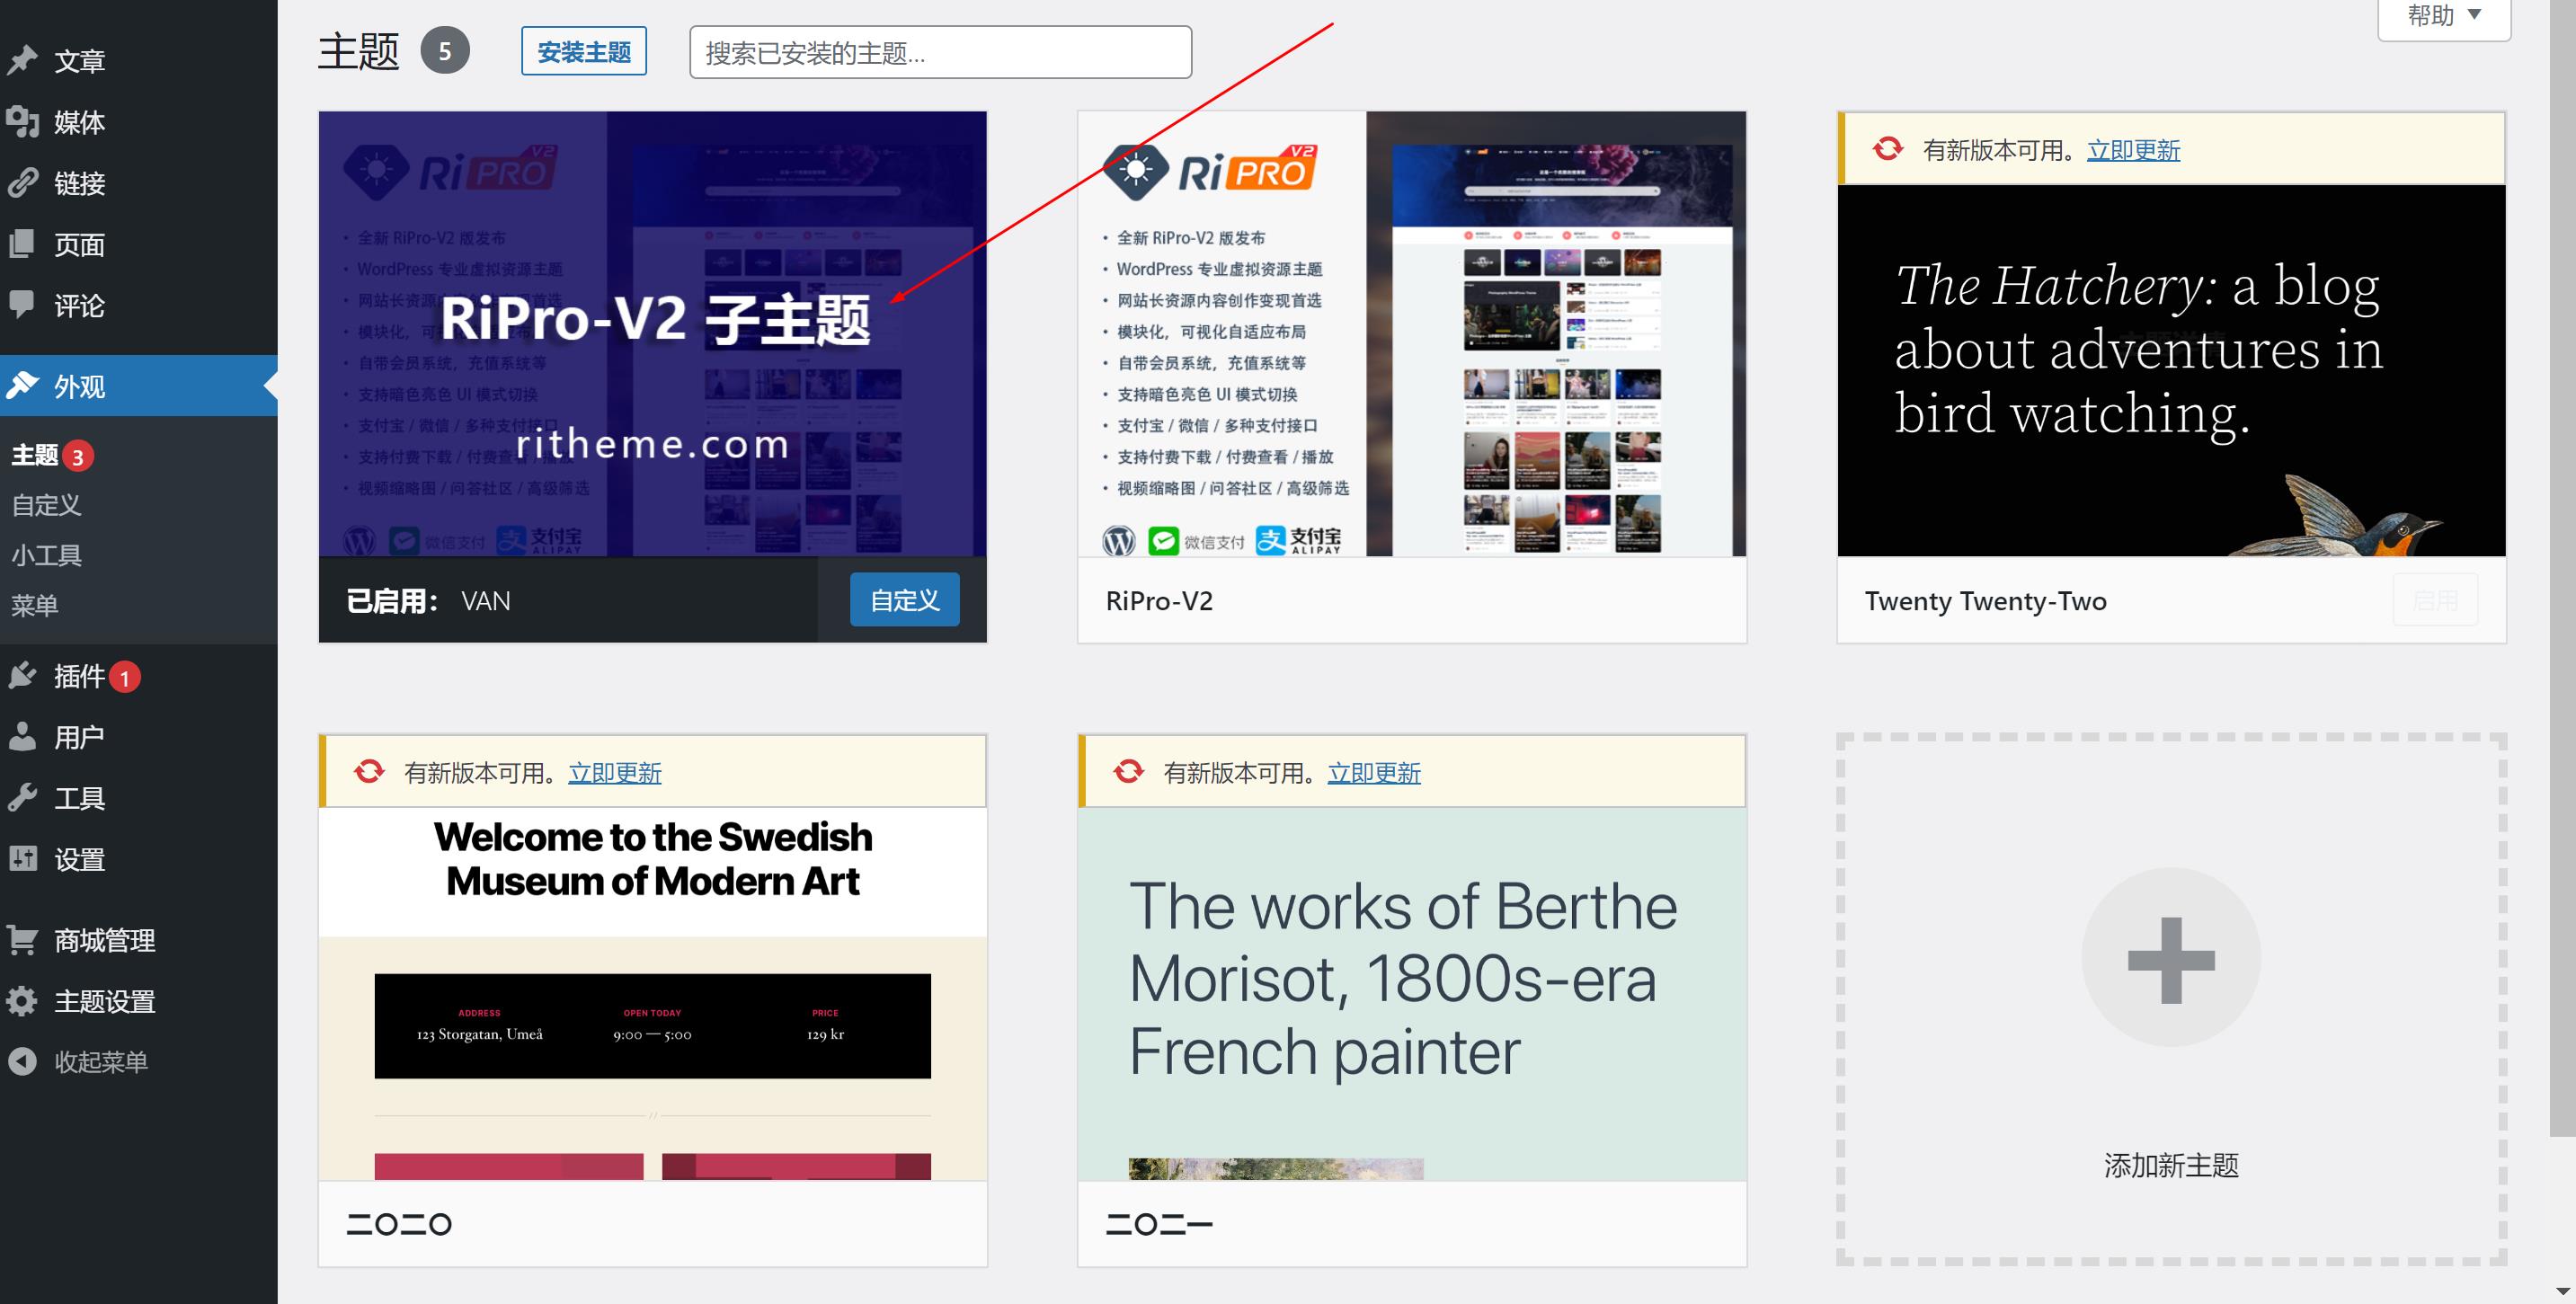Viewport: 2576px width, 1304px height.
Task: Click the 搜索已安装的主题 search field
Action: [940, 52]
